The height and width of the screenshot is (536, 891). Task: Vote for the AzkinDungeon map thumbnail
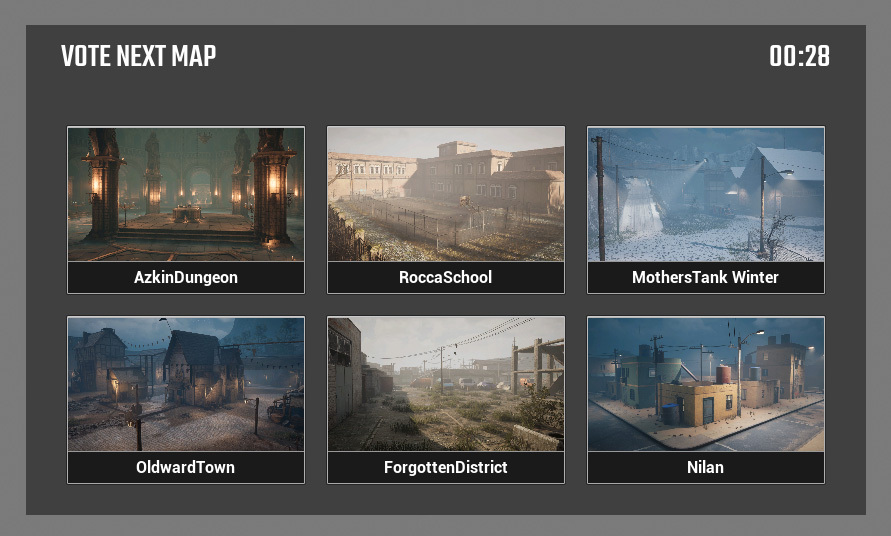(186, 194)
